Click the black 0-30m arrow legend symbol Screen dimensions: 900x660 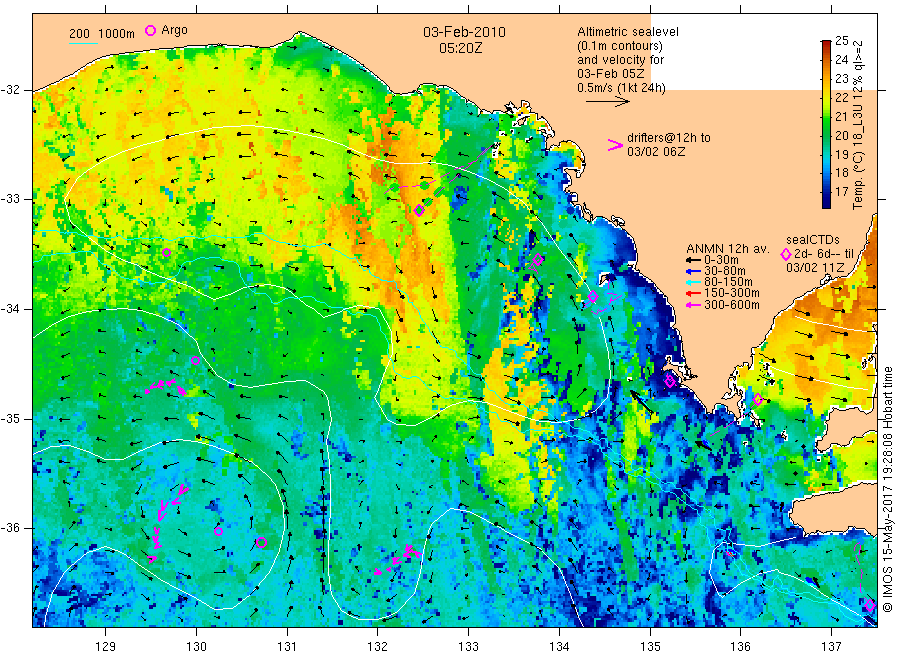(x=693, y=260)
